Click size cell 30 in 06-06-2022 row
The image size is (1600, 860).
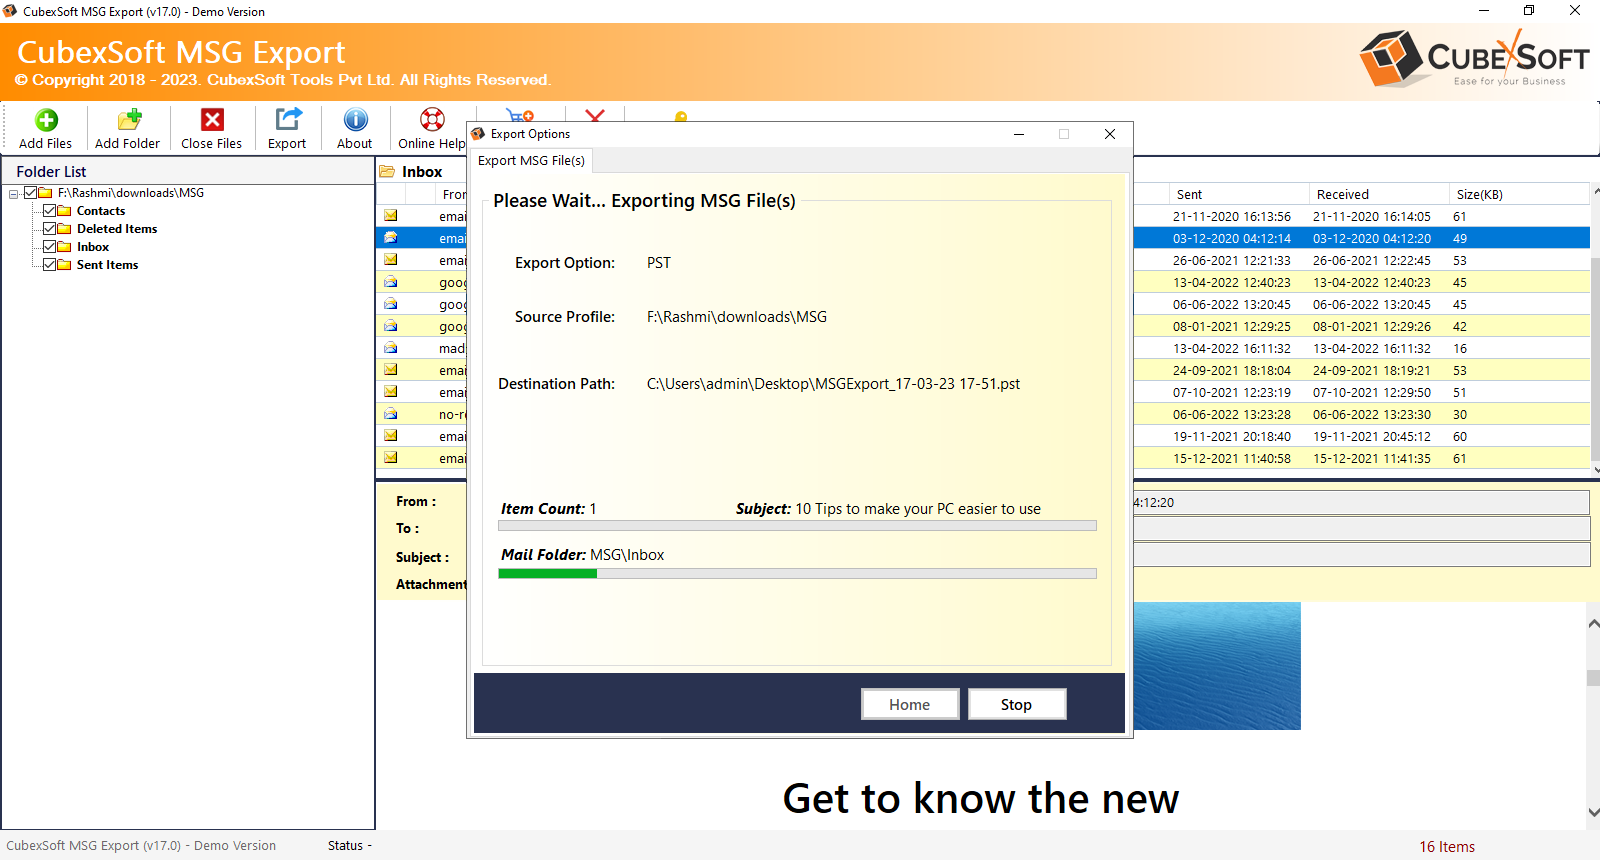coord(1460,414)
